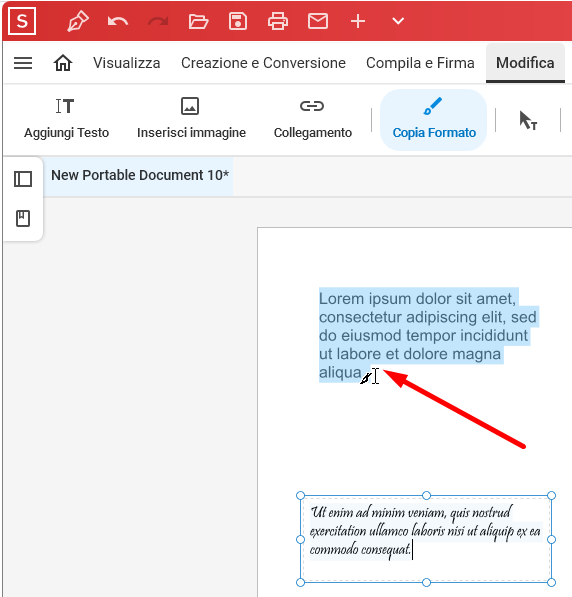Expand the quick access toolbar chevron

coord(398,21)
